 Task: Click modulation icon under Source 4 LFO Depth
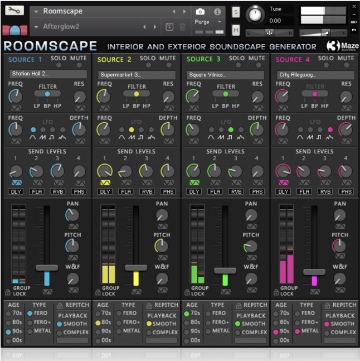click(x=346, y=141)
